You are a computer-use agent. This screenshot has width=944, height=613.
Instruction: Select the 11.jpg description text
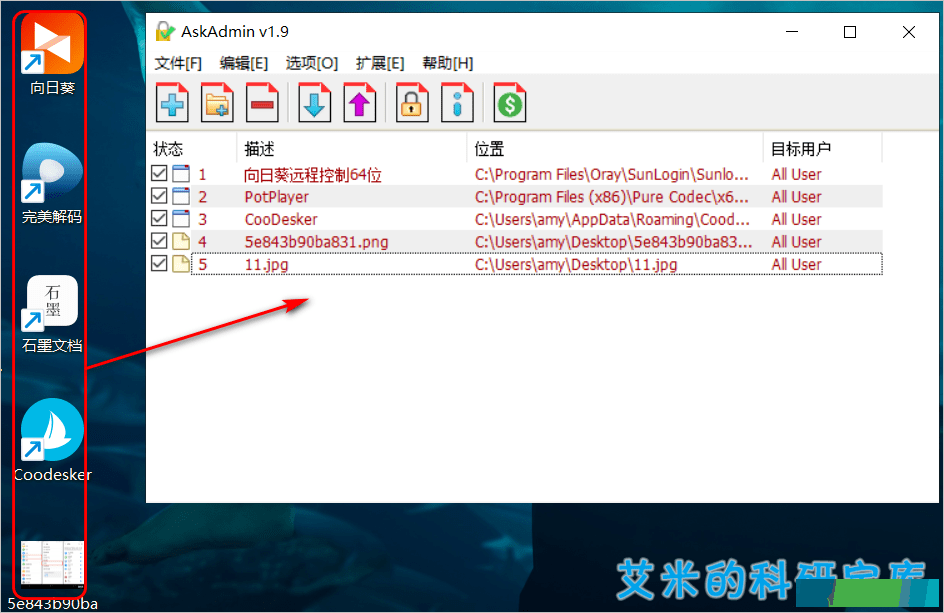coord(266,264)
